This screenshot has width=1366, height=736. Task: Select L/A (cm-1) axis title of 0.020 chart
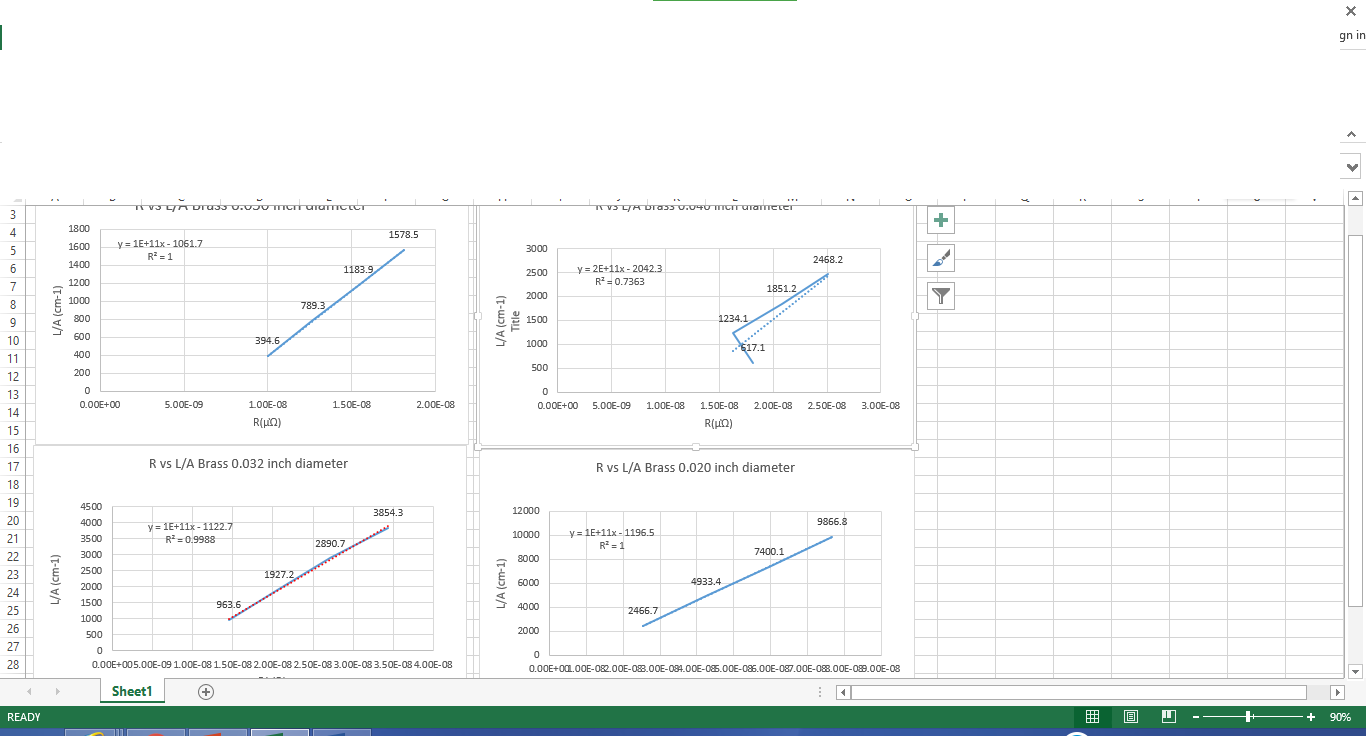tap(501, 582)
